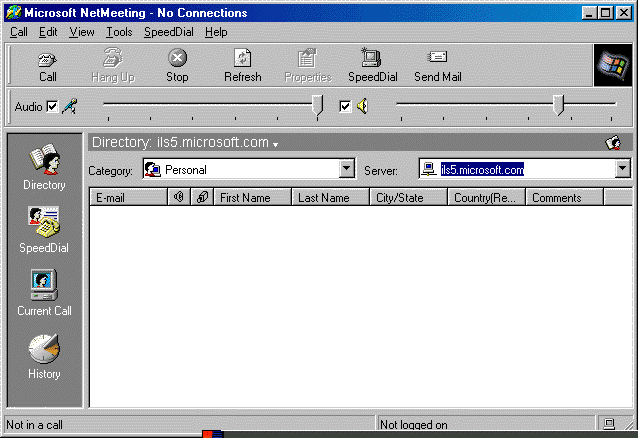The height and width of the screenshot is (438, 638).
Task: Minimize the NetMeeting window
Action: (589, 13)
